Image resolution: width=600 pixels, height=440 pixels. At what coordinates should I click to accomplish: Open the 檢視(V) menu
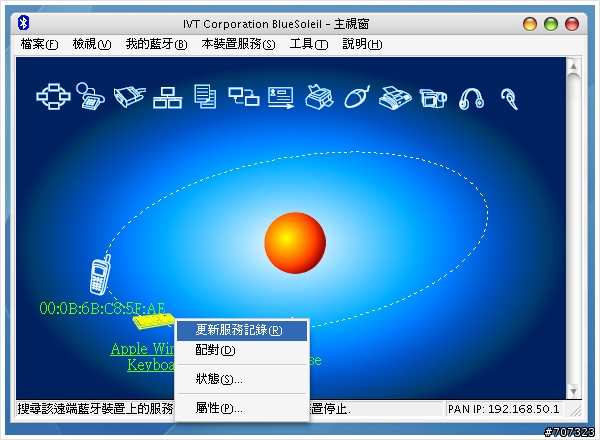coord(92,44)
